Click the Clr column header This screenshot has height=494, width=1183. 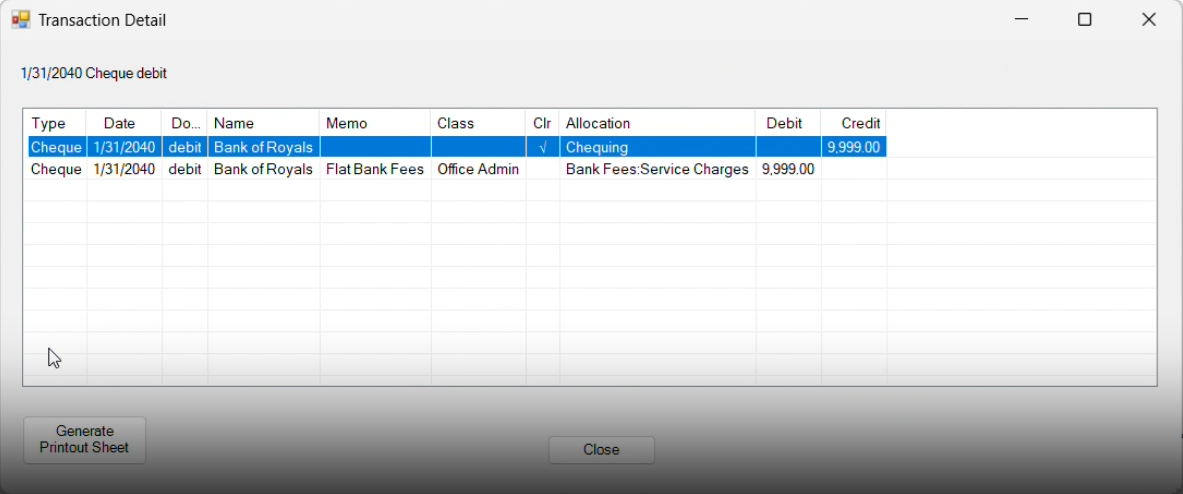coord(542,124)
